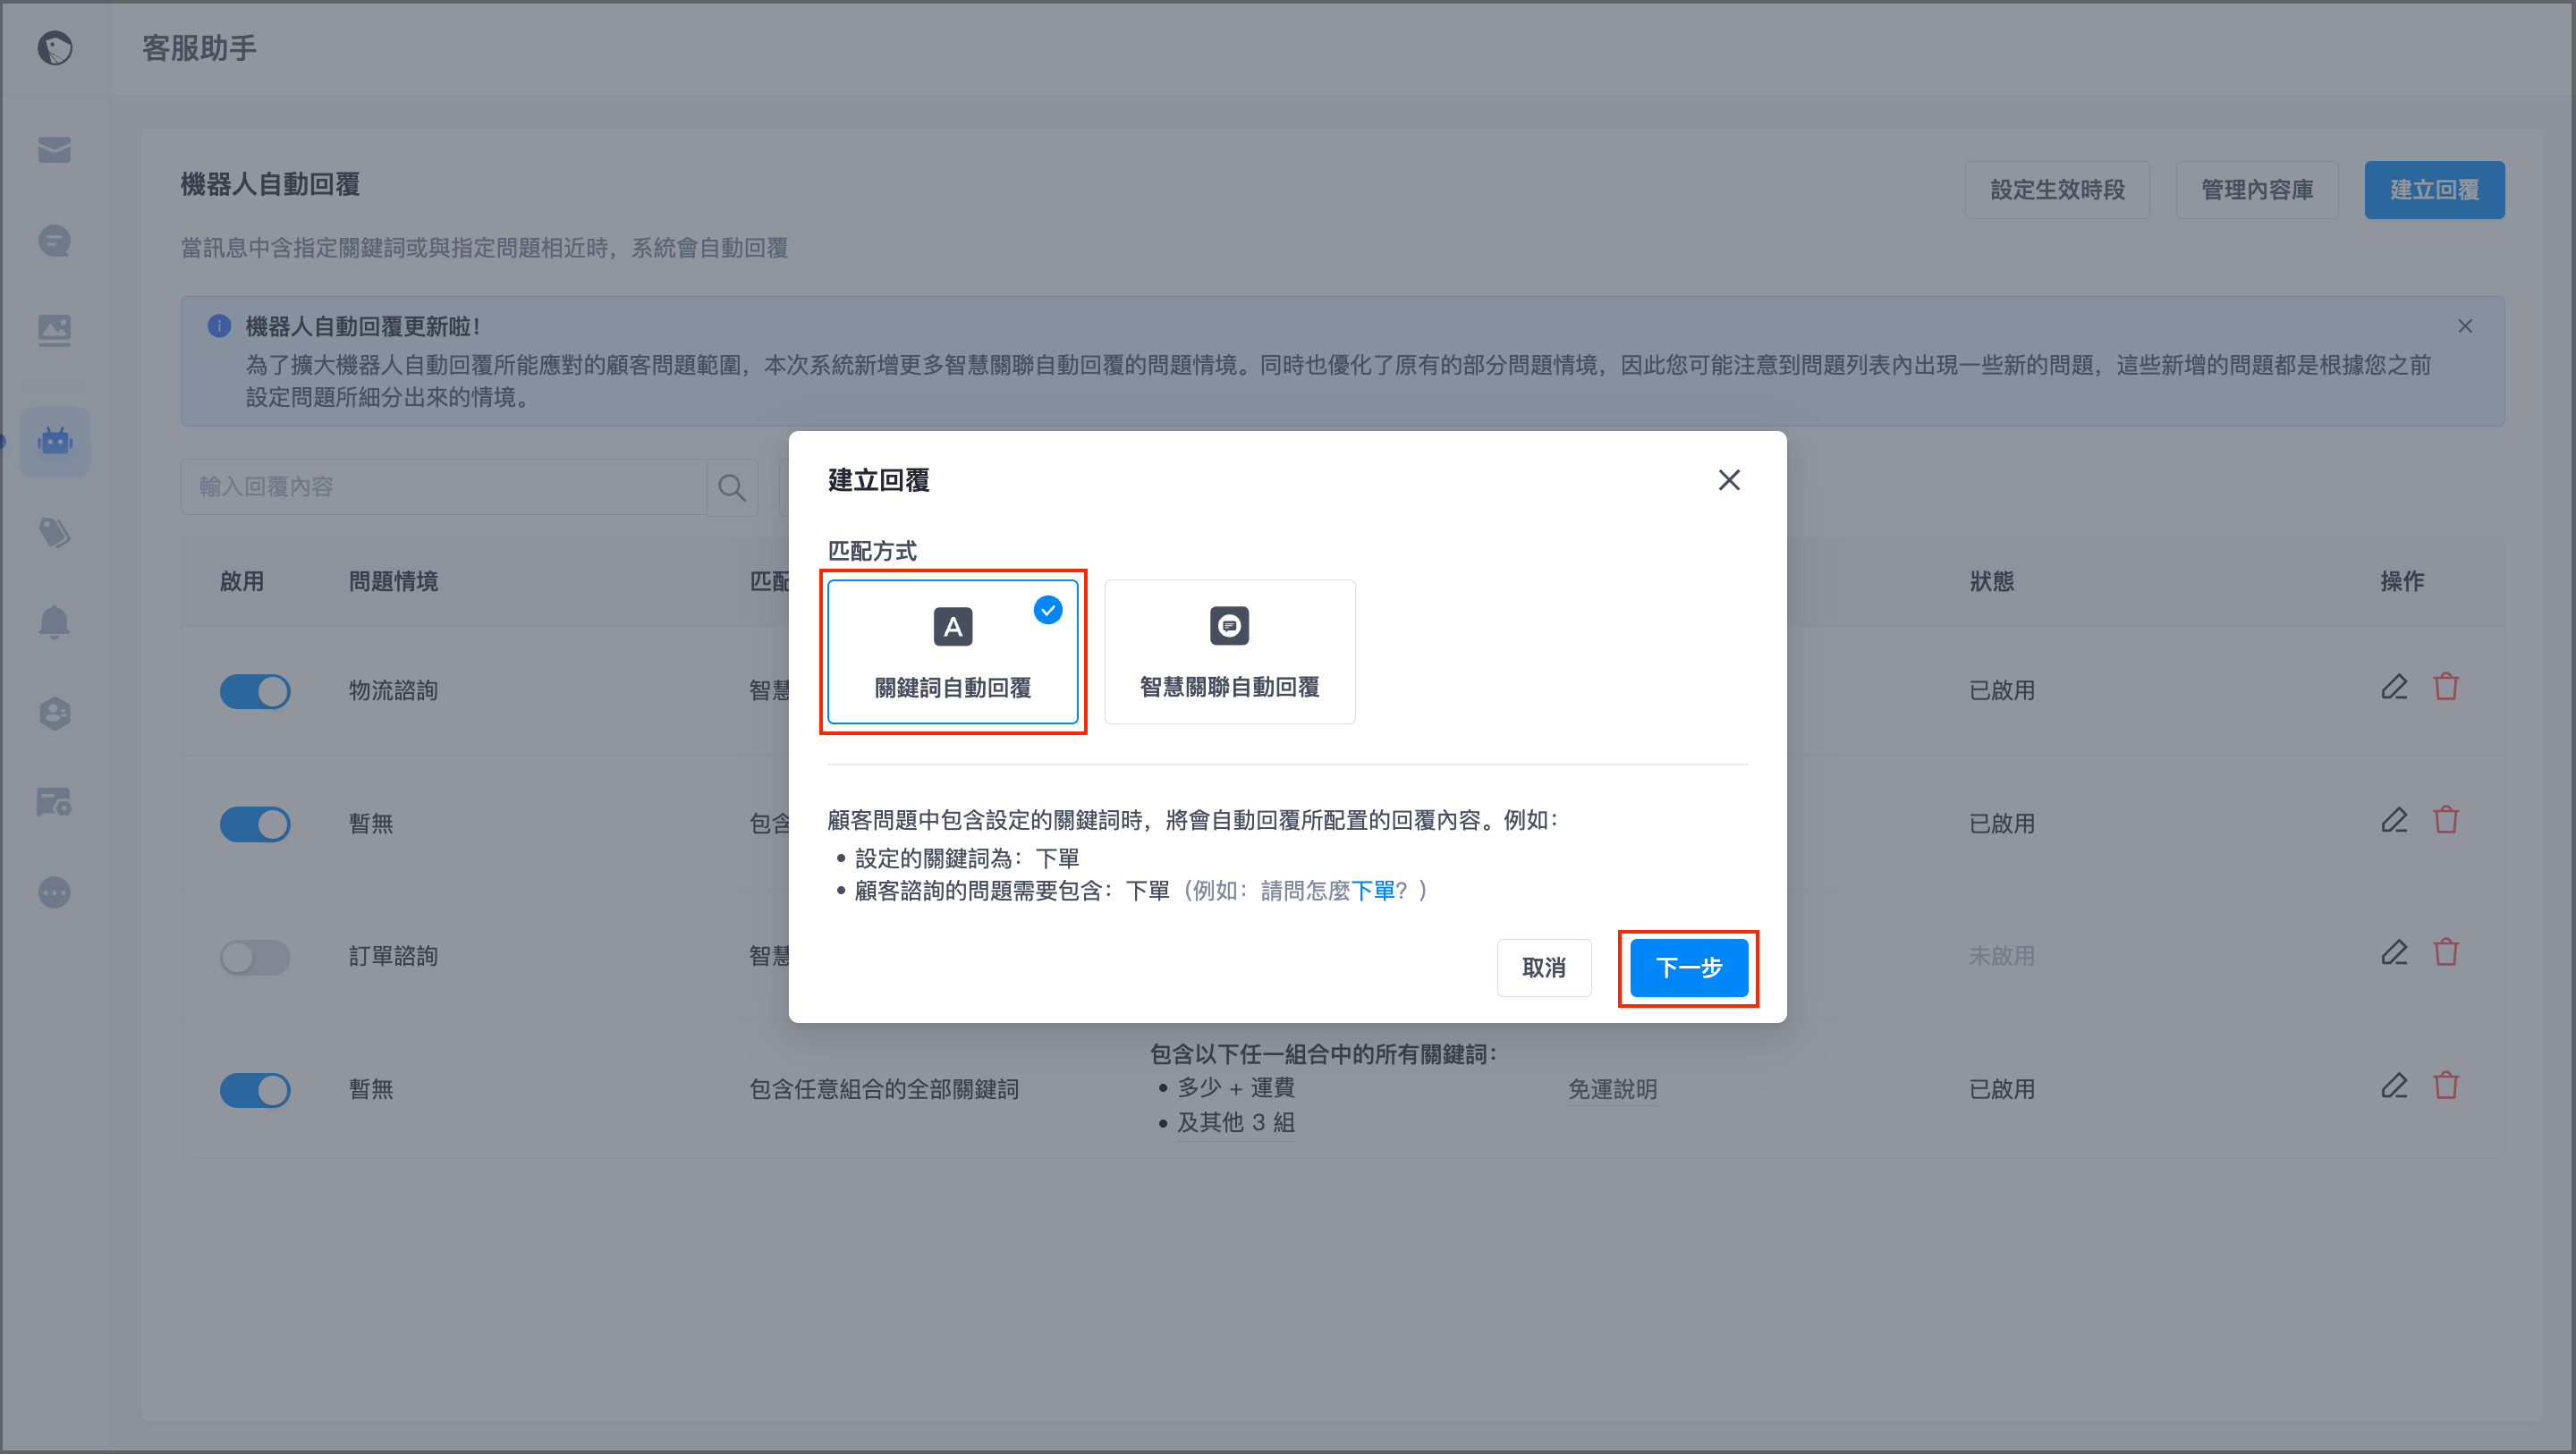Click 包含任意組合的全部關鍵詞 cell

click(x=884, y=1090)
